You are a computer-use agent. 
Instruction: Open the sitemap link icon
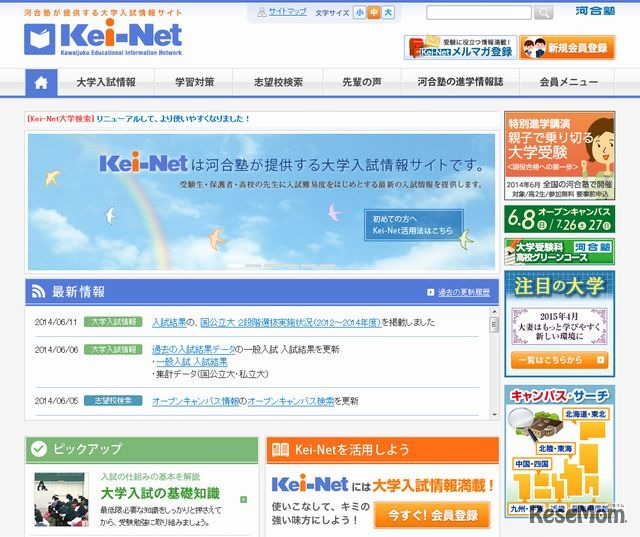(262, 12)
